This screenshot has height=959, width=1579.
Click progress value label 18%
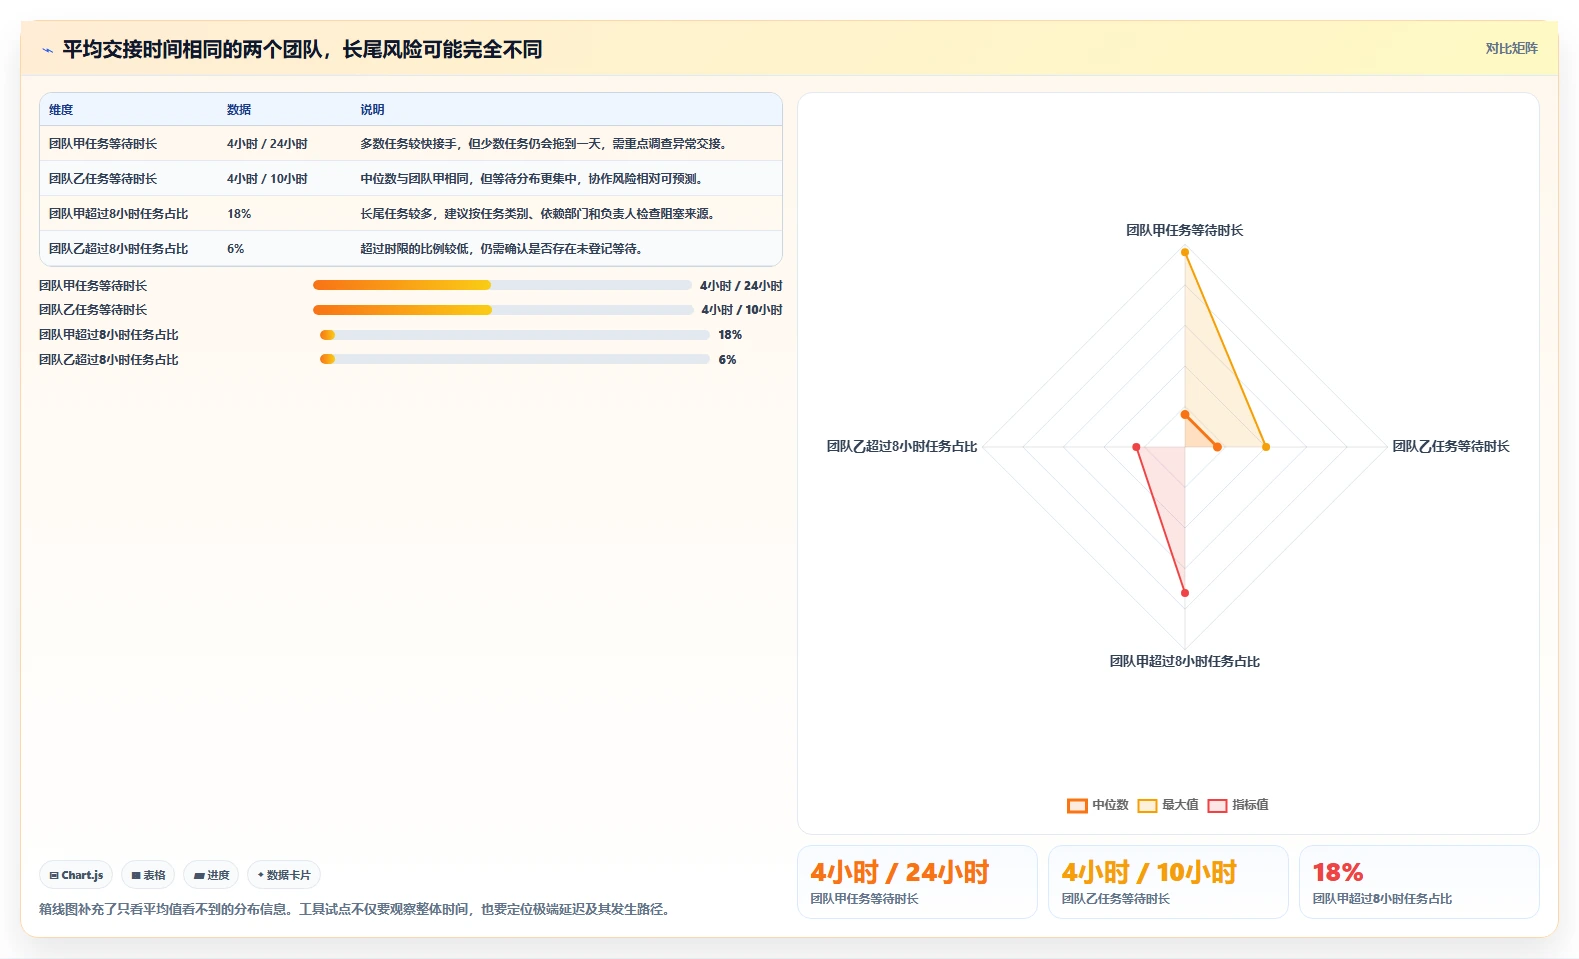(730, 335)
